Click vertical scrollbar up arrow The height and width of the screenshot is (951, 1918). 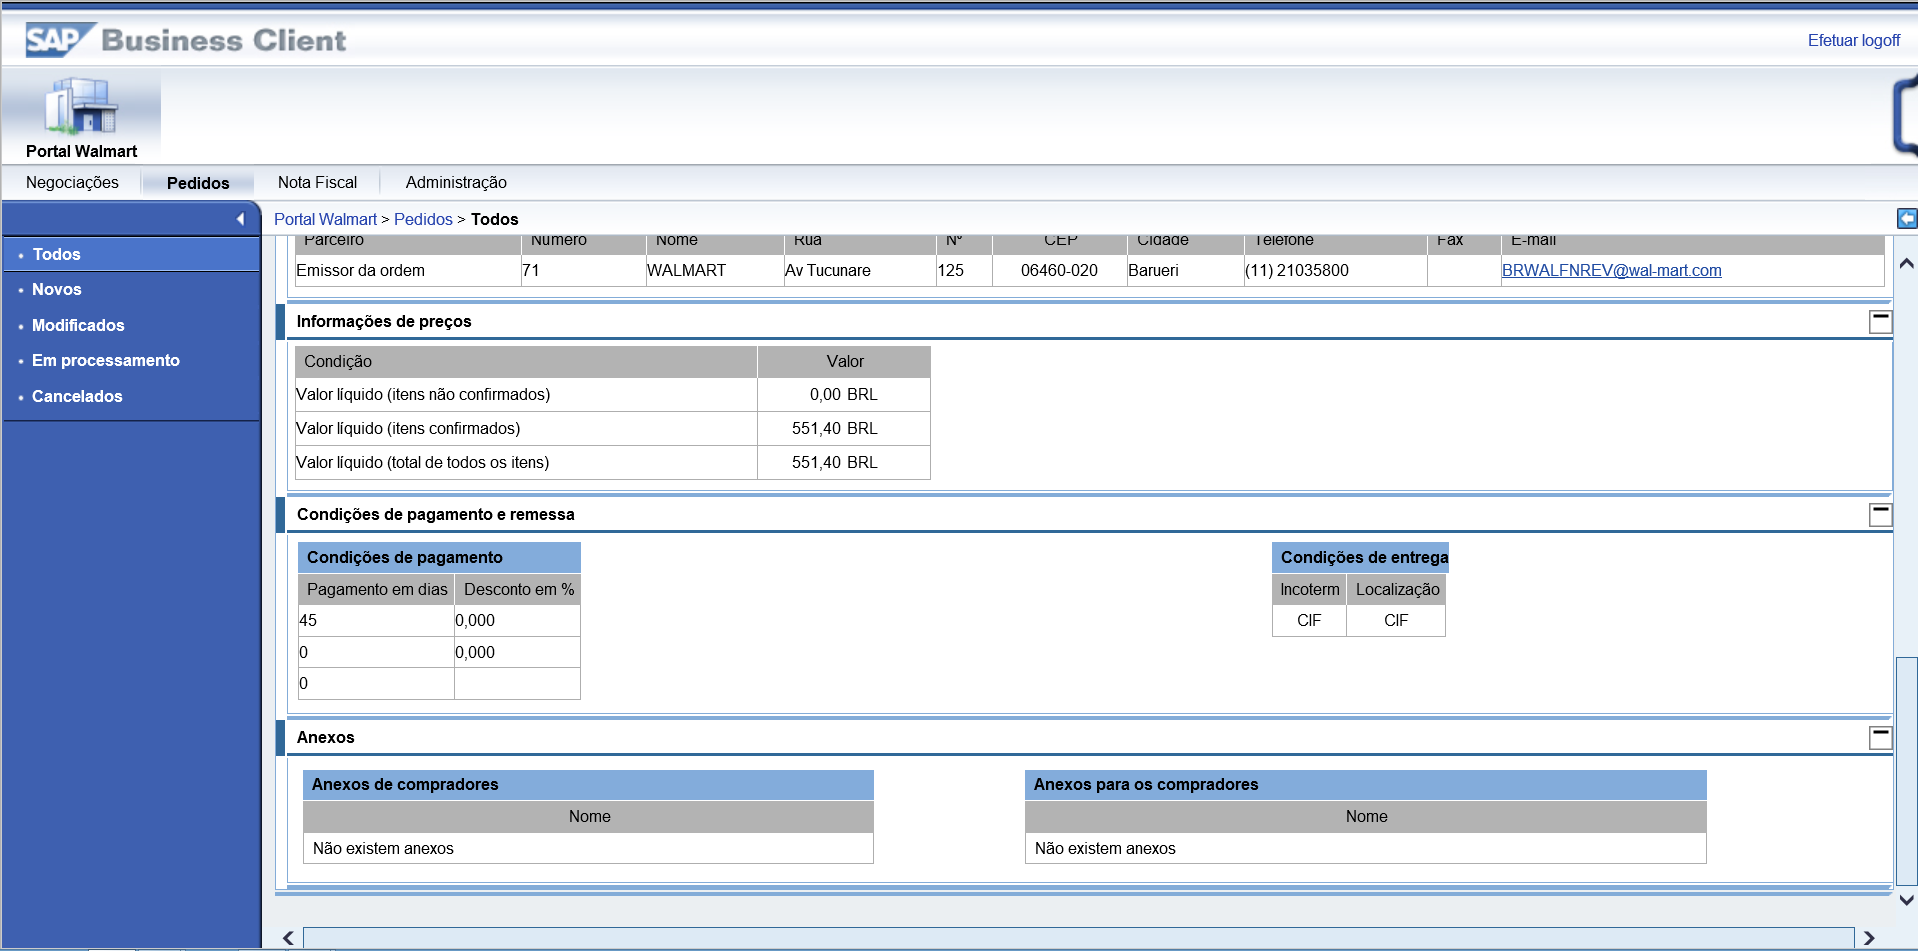point(1907,264)
